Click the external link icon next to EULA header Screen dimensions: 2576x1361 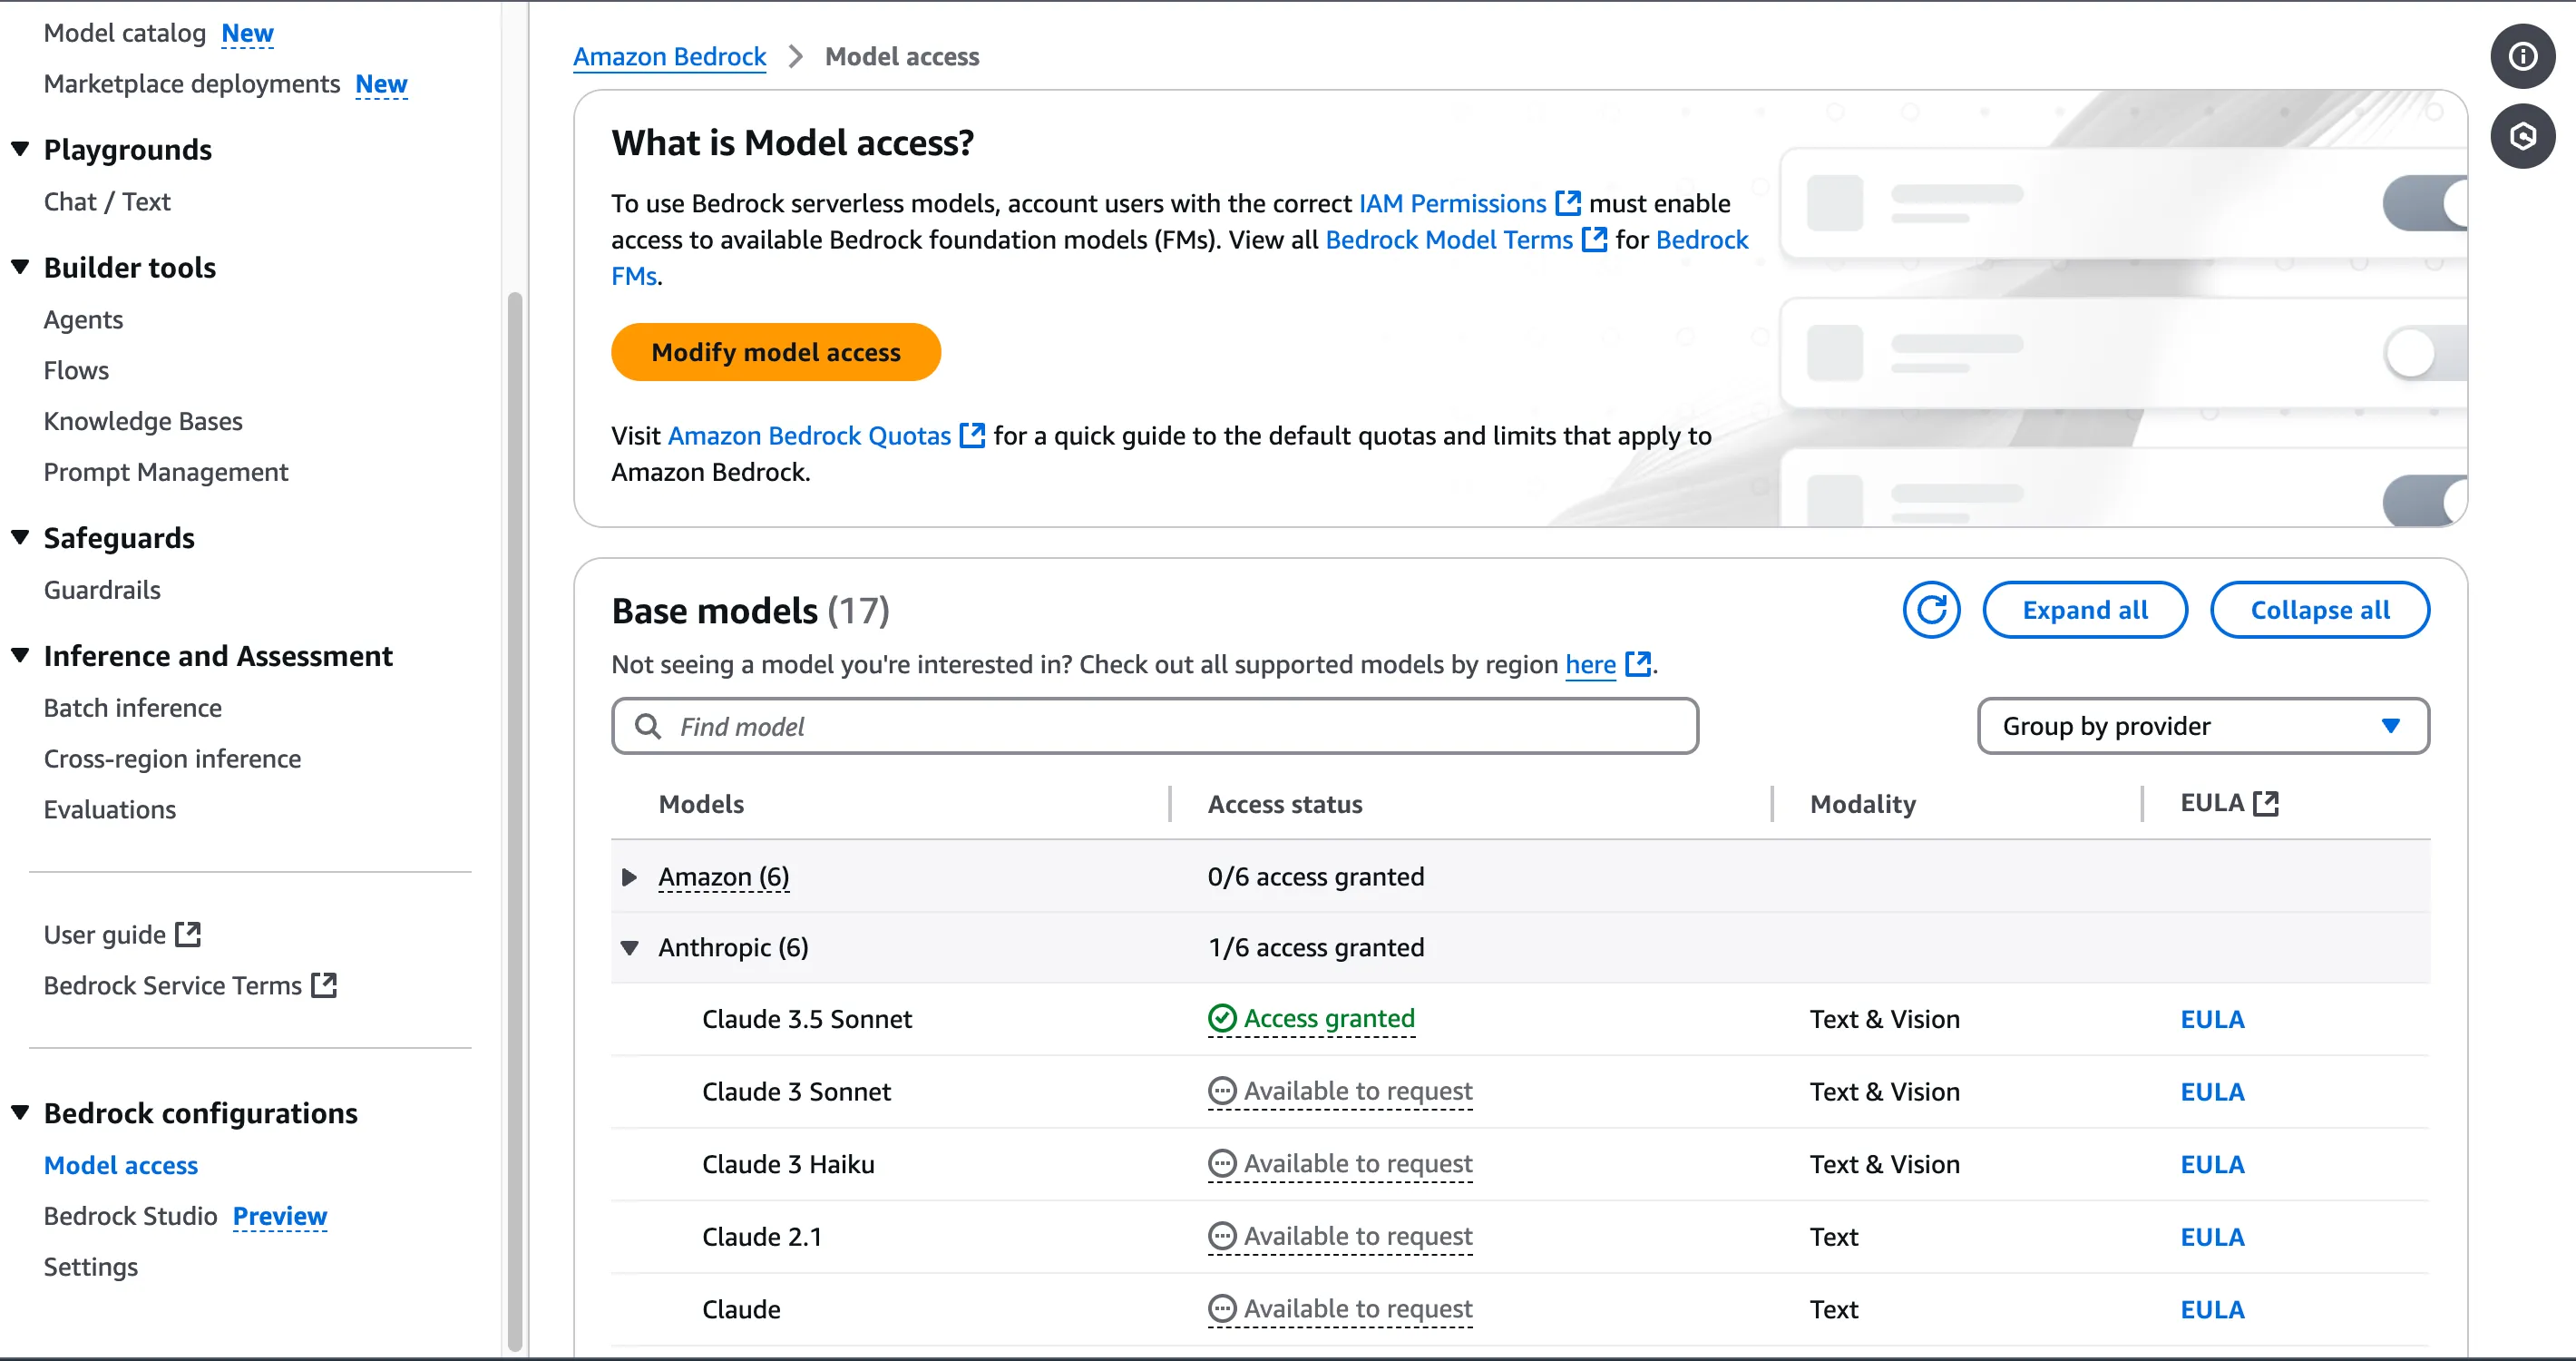2265,804
